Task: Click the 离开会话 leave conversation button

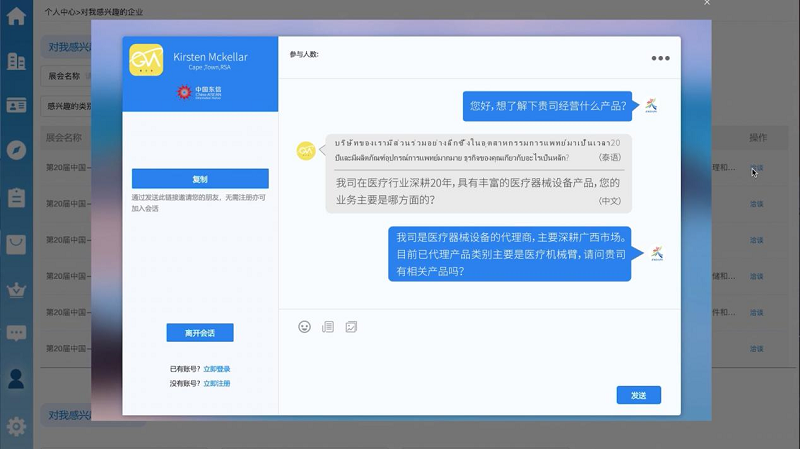Action: pos(200,333)
